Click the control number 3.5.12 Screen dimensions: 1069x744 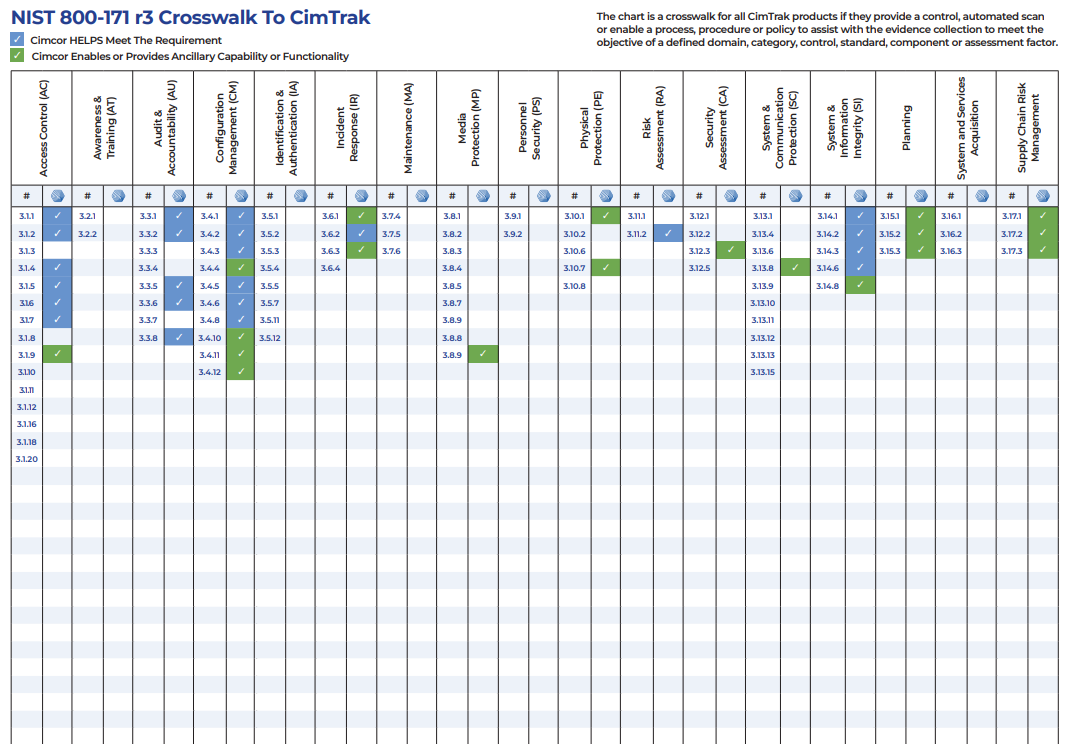pyautogui.click(x=270, y=338)
